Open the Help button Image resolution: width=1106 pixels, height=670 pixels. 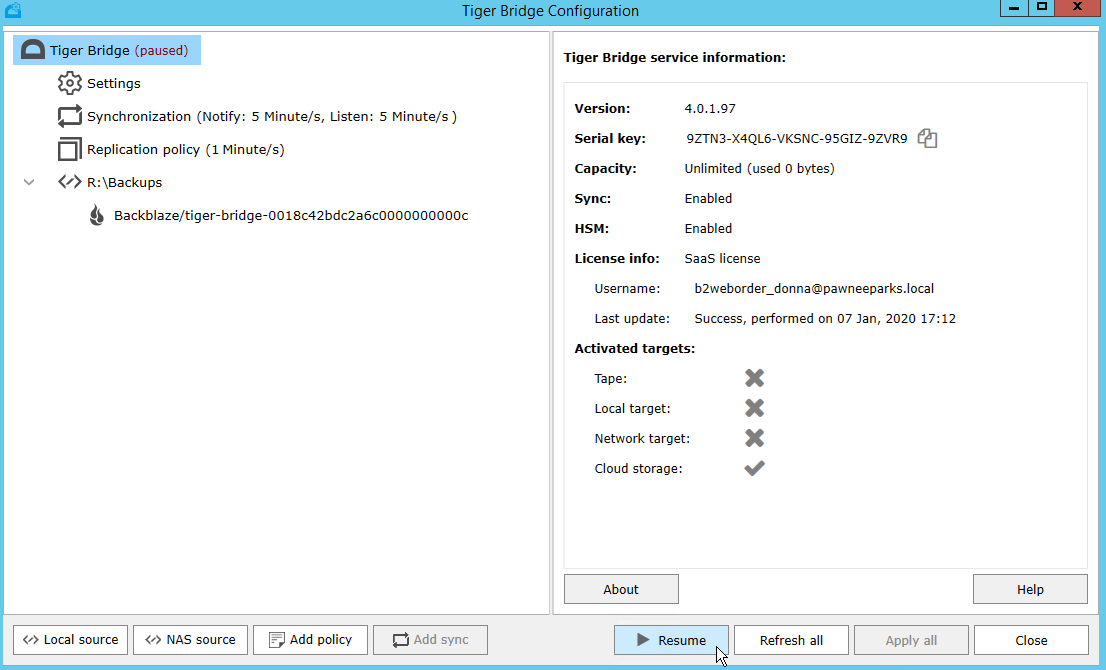coord(1030,589)
